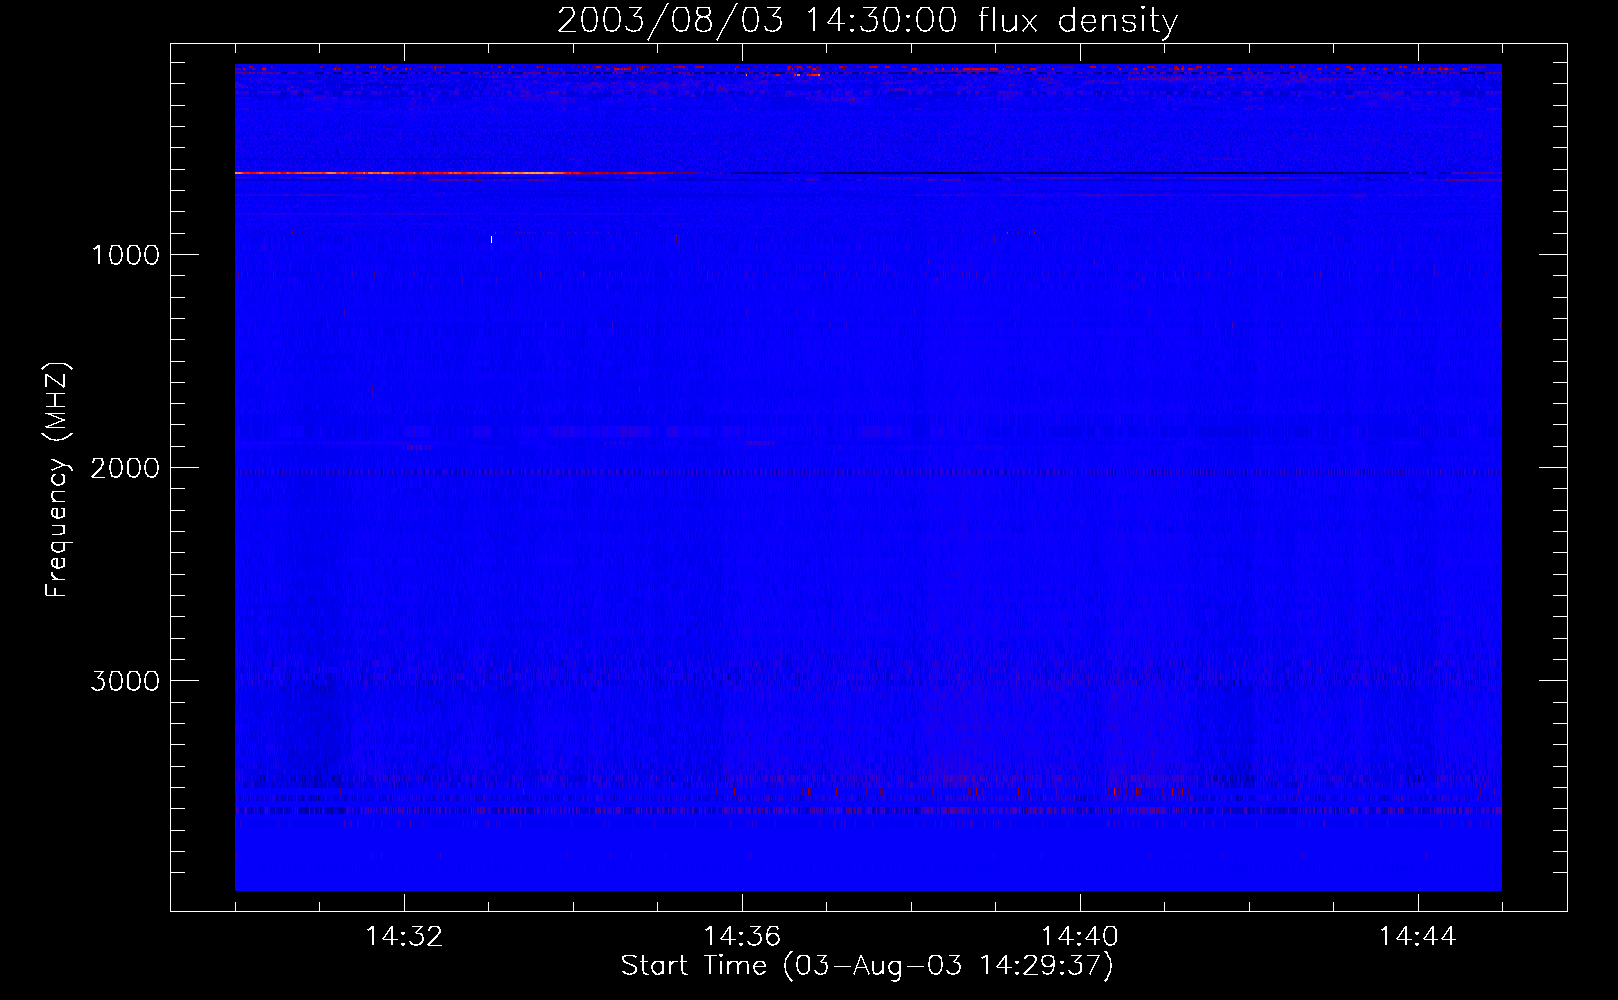Click the 2000 frequency tick label
The image size is (1618, 1000).
[x=125, y=468]
